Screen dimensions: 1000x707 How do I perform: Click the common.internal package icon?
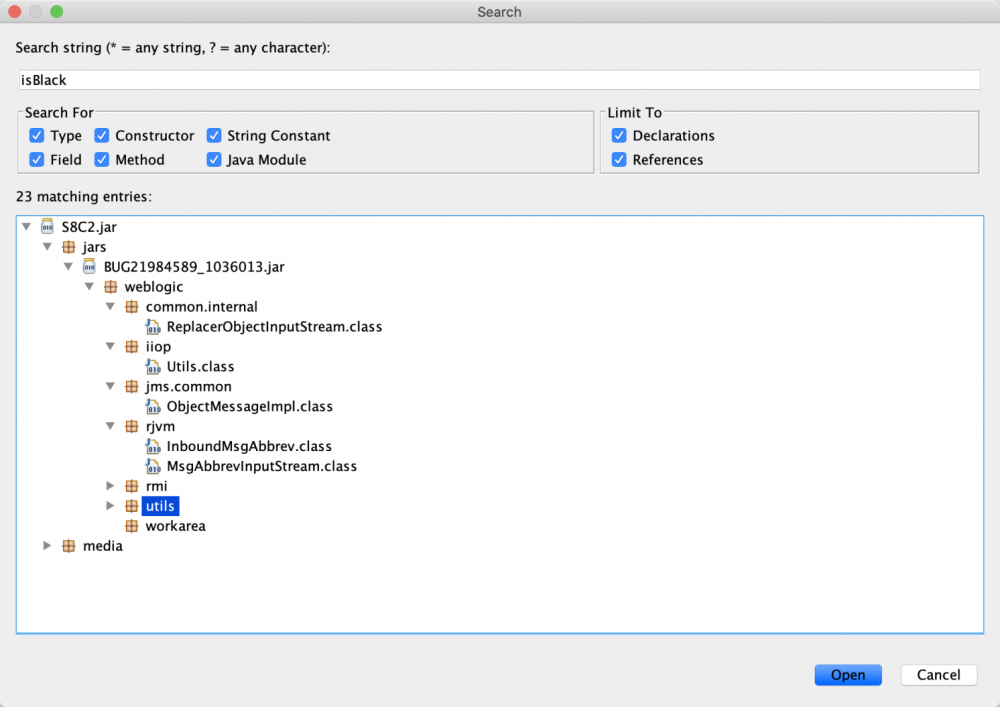pyautogui.click(x=131, y=307)
